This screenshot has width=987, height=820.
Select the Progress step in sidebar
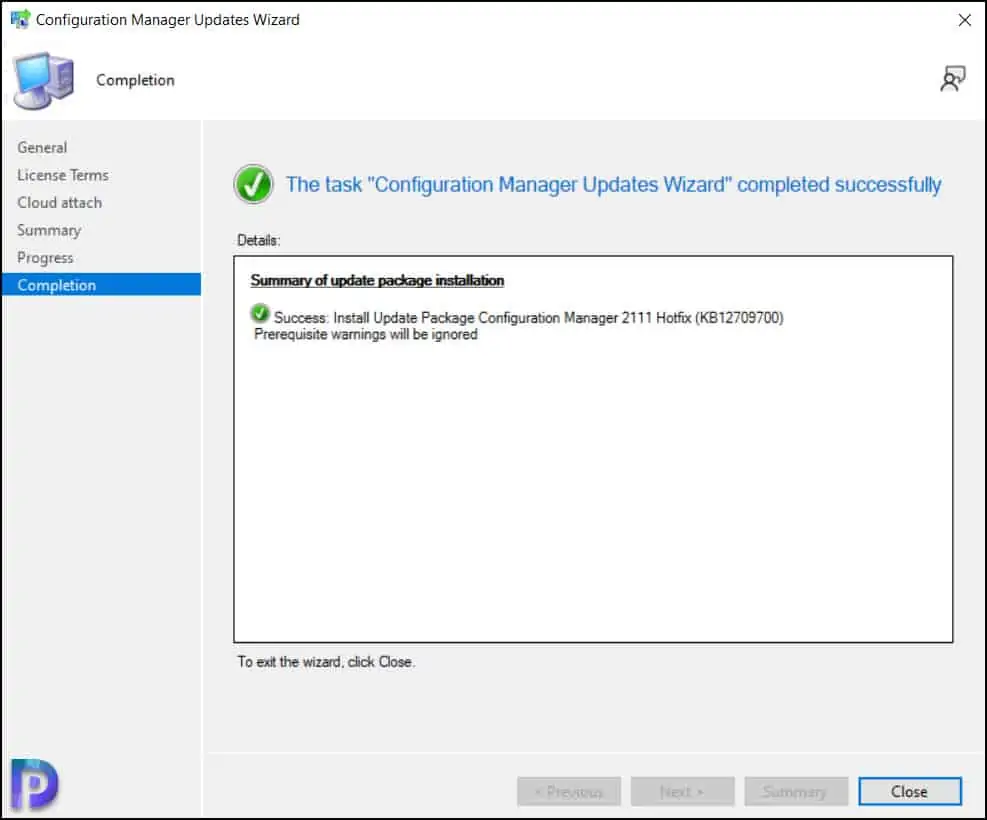[45, 258]
